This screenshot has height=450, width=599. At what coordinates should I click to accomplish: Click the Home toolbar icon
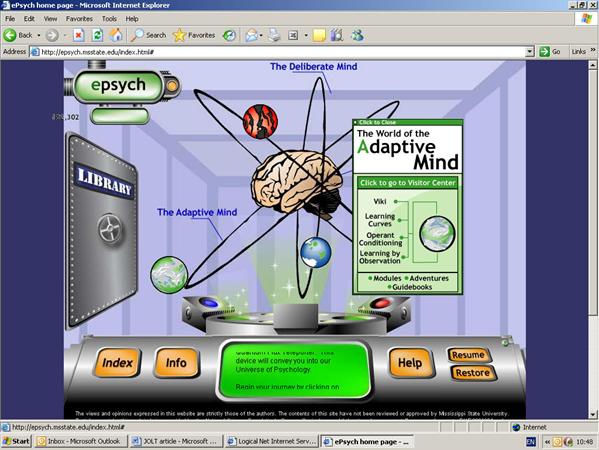[x=116, y=35]
